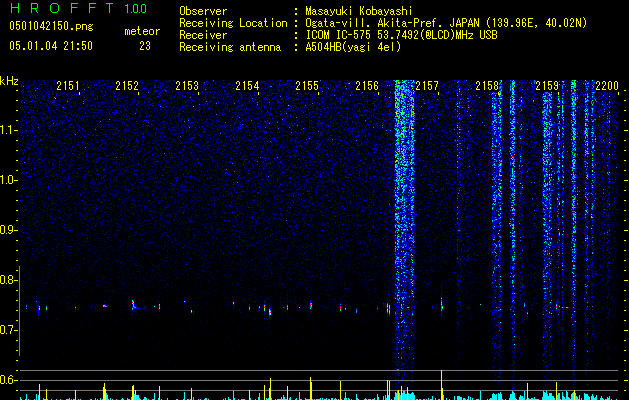
Task: Click the 0.8 kHz axis label
Action: point(8,280)
